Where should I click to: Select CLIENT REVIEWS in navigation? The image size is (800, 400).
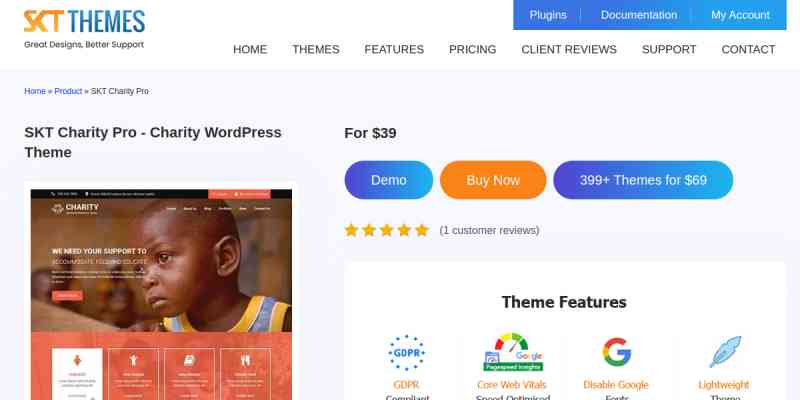(569, 49)
